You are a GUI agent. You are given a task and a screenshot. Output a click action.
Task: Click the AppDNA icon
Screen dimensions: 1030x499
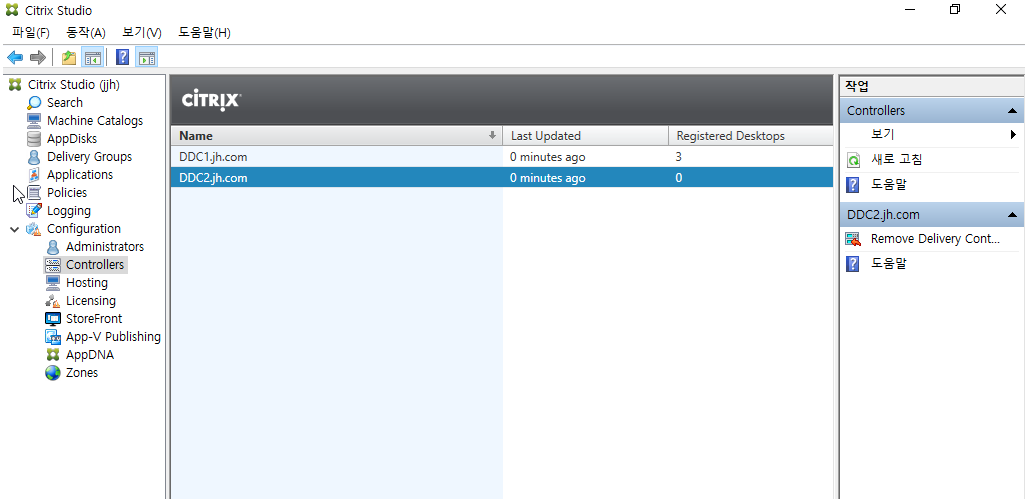(53, 355)
